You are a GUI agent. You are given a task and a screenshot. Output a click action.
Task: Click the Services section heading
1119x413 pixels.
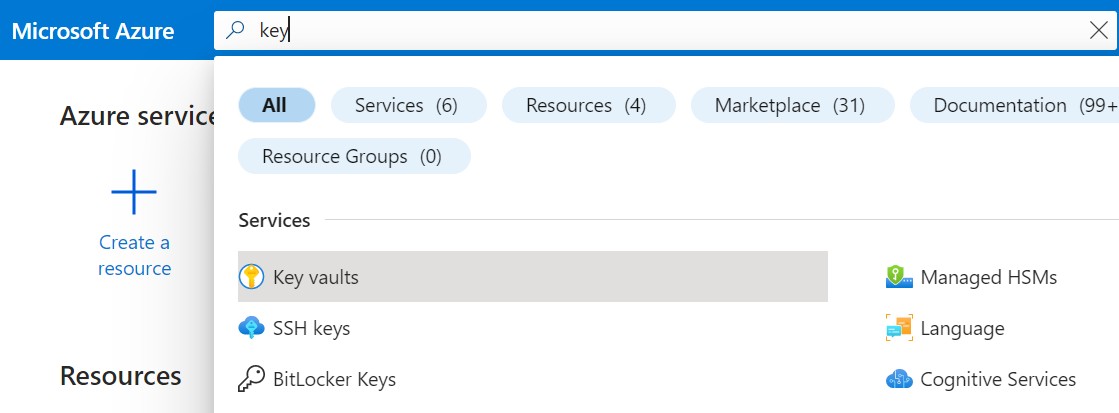click(274, 220)
